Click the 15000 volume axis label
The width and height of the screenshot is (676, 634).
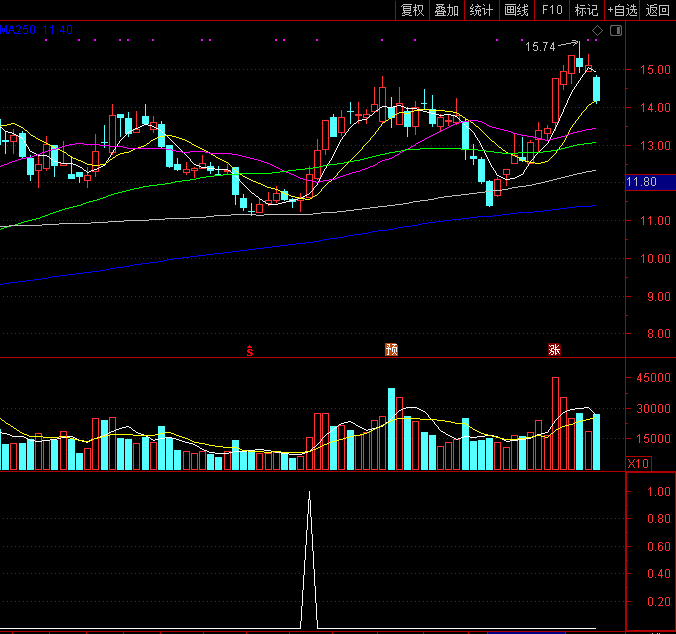coord(653,439)
